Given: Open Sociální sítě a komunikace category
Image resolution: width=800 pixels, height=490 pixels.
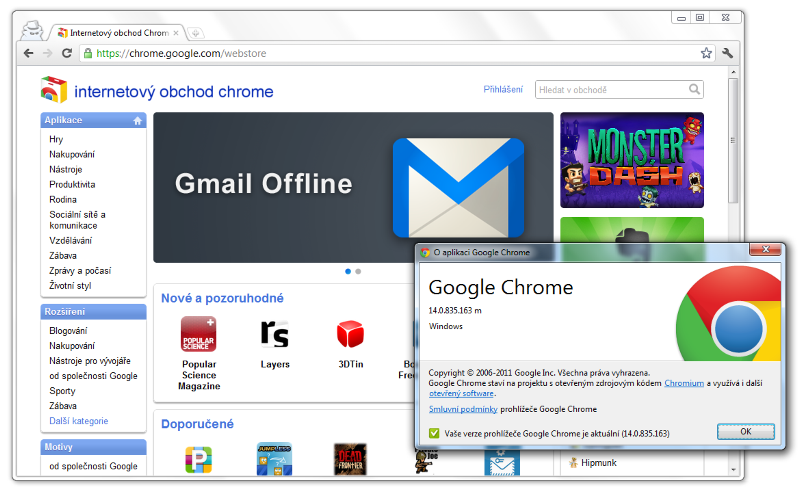Looking at the screenshot, I should pyautogui.click(x=77, y=220).
